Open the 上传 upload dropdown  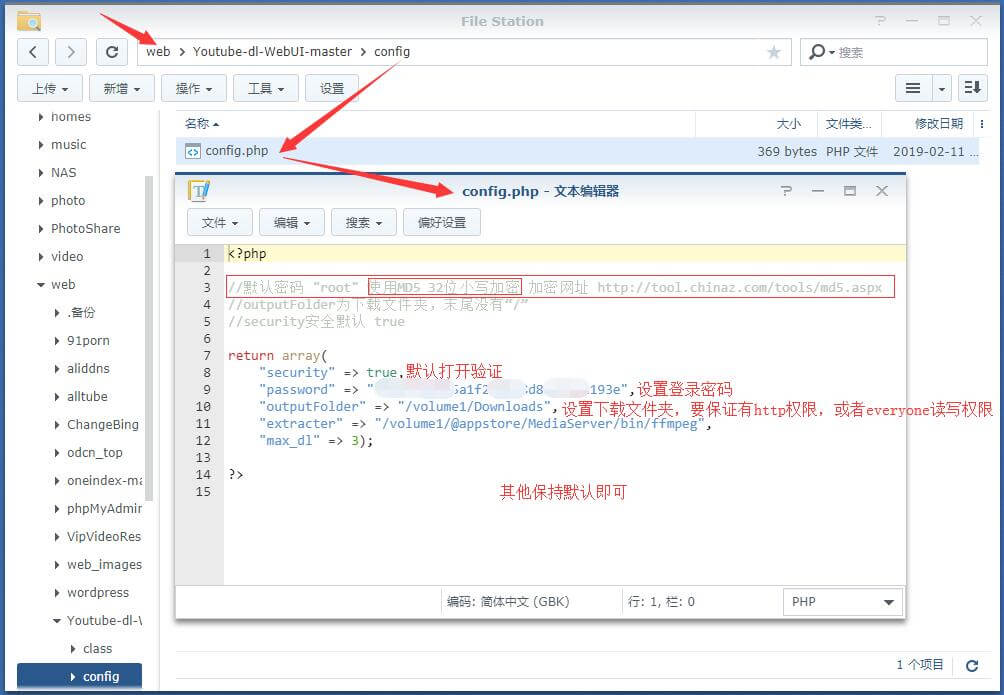point(50,88)
